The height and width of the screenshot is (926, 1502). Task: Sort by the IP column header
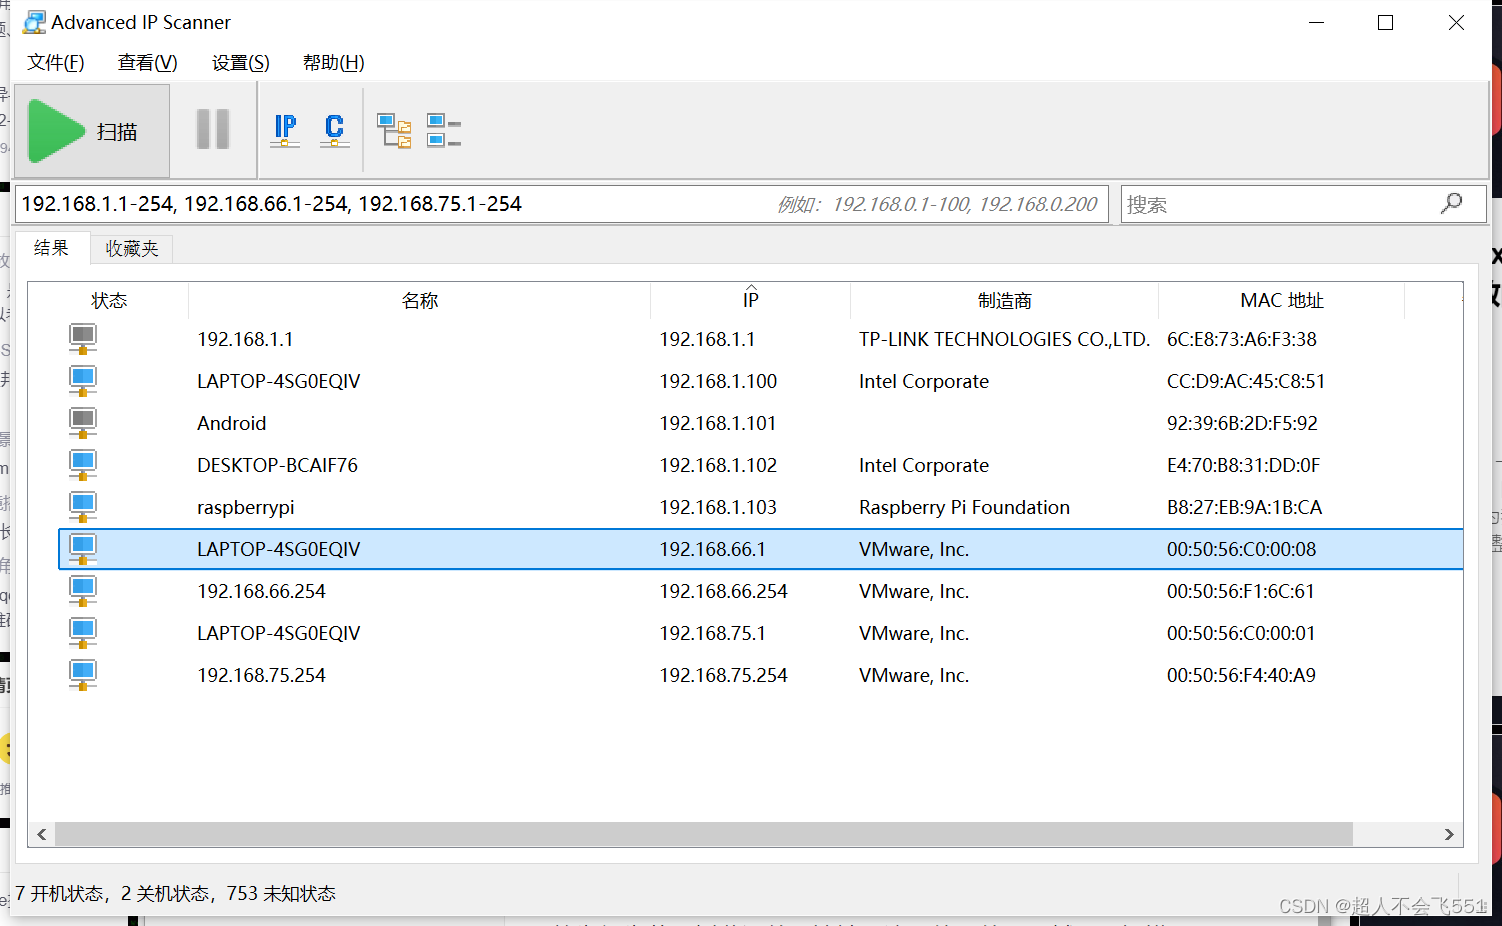coord(750,301)
